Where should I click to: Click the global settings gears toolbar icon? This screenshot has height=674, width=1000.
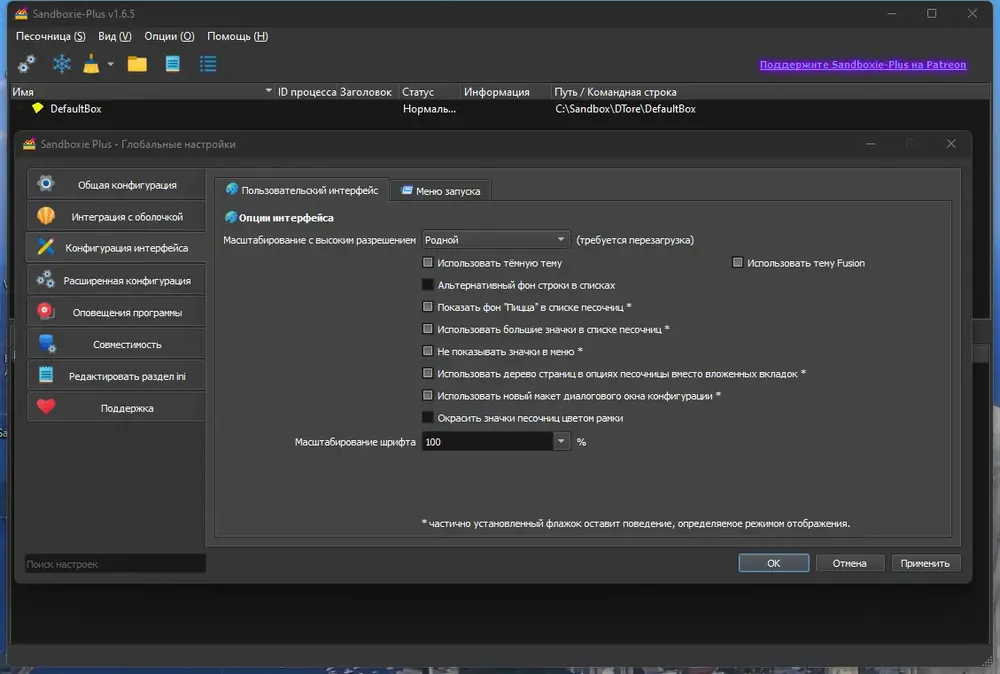click(27, 64)
